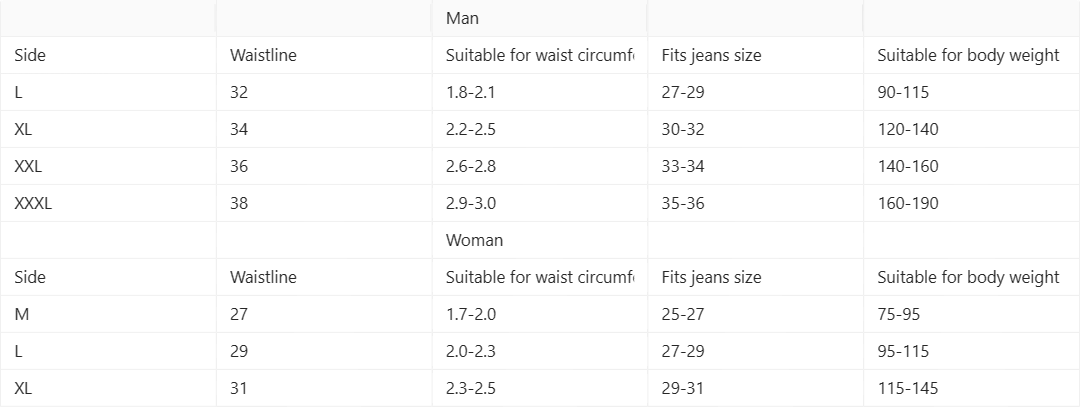The width and height of the screenshot is (1080, 408).
Task: Select the "Woman" section header cell
Action: point(474,240)
